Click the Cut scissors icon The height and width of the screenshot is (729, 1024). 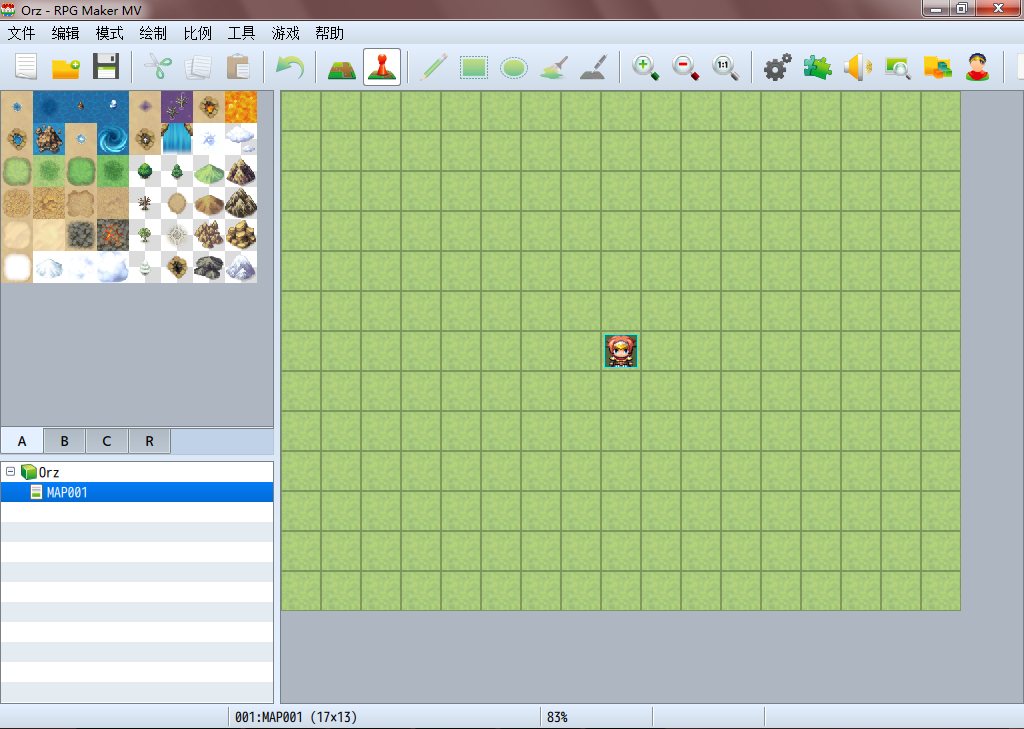(x=158, y=67)
